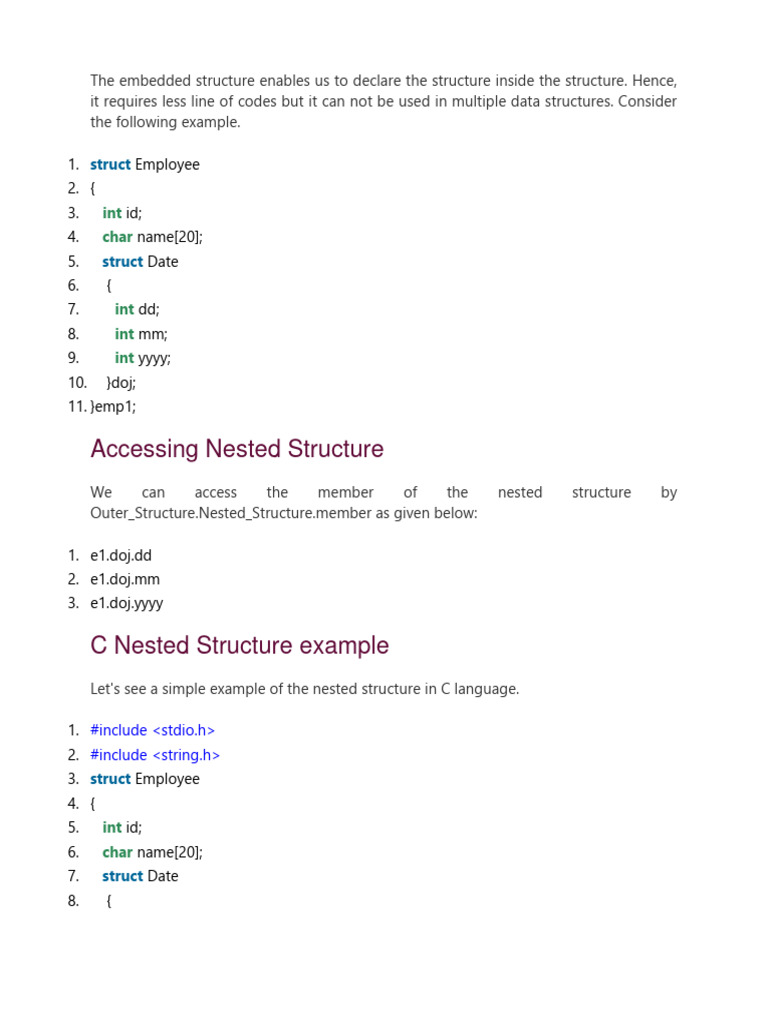Click the "int dd;" code line

point(137,310)
